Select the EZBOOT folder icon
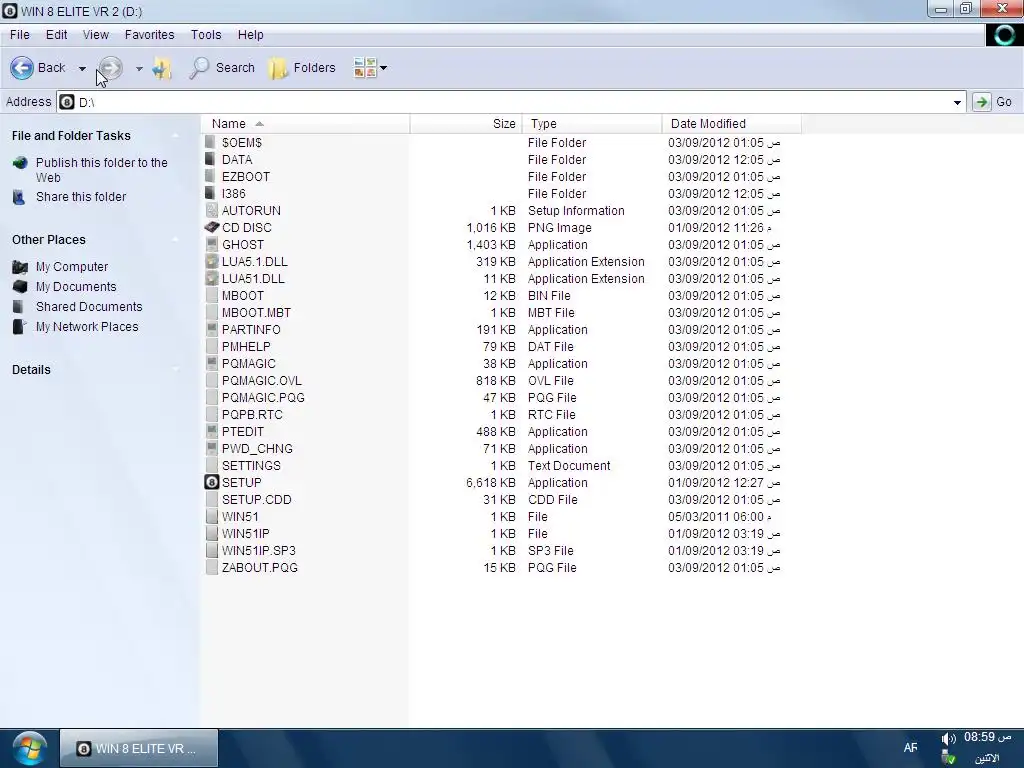Image resolution: width=1024 pixels, height=768 pixels. [210, 176]
